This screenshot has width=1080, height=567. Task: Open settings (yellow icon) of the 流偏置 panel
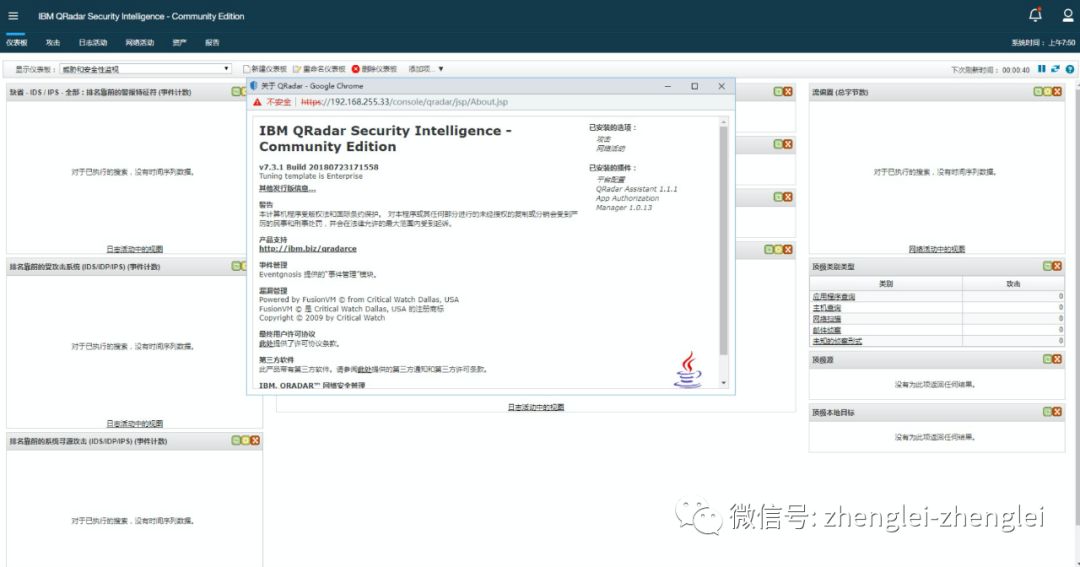point(1047,92)
